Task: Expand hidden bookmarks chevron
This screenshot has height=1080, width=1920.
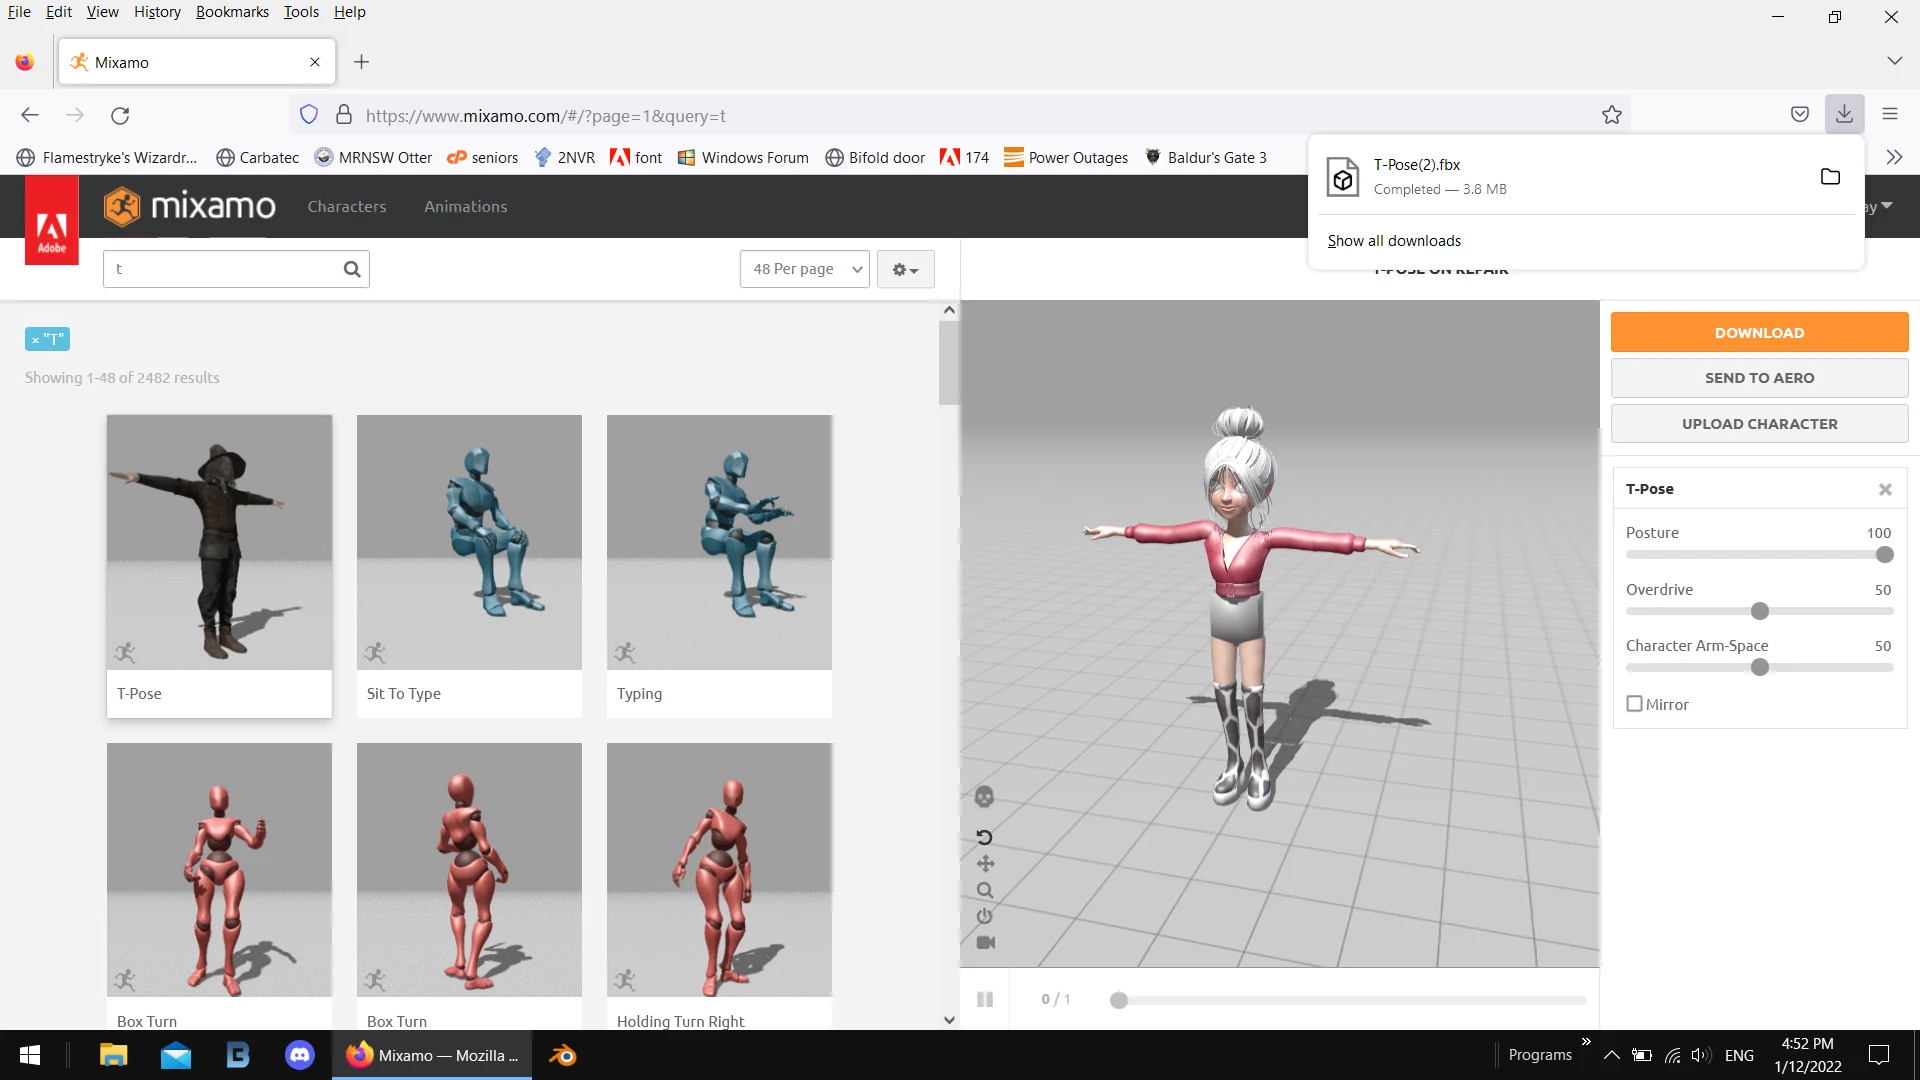Action: pyautogui.click(x=1894, y=158)
